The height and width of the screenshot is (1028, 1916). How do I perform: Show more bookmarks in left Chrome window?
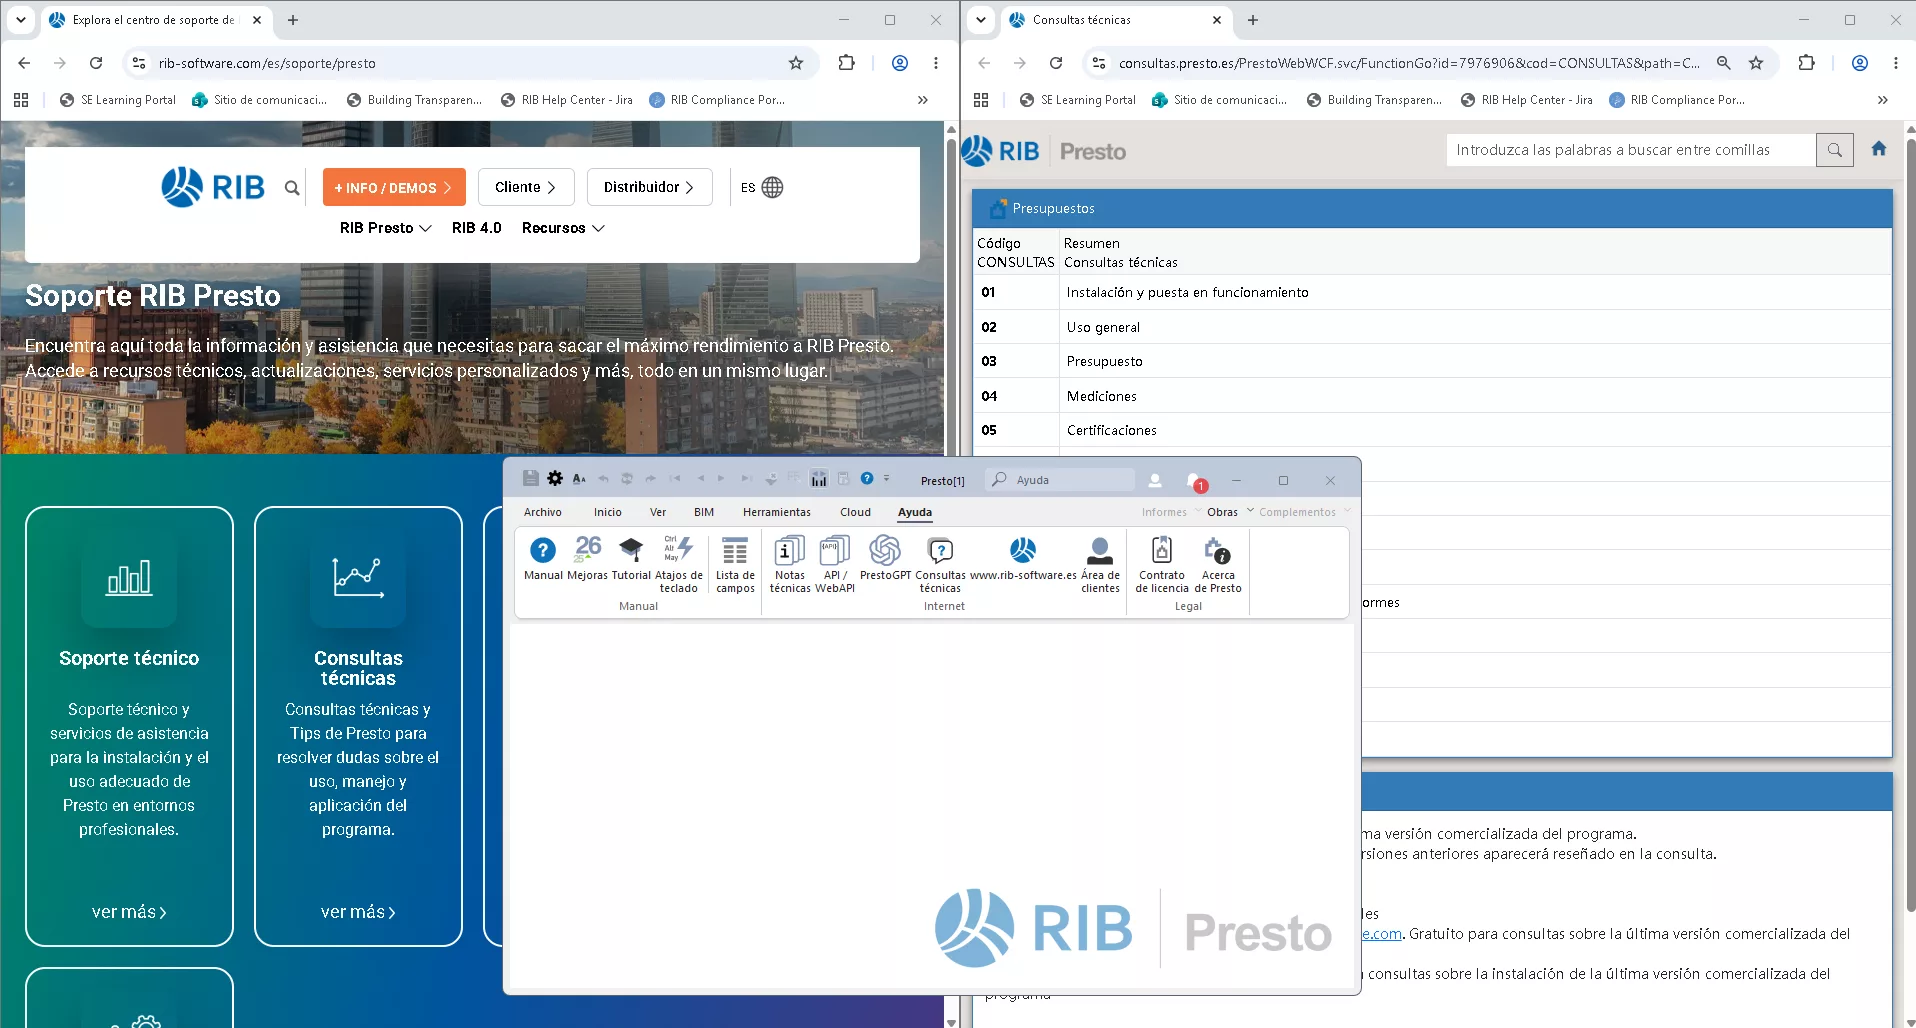(x=922, y=100)
